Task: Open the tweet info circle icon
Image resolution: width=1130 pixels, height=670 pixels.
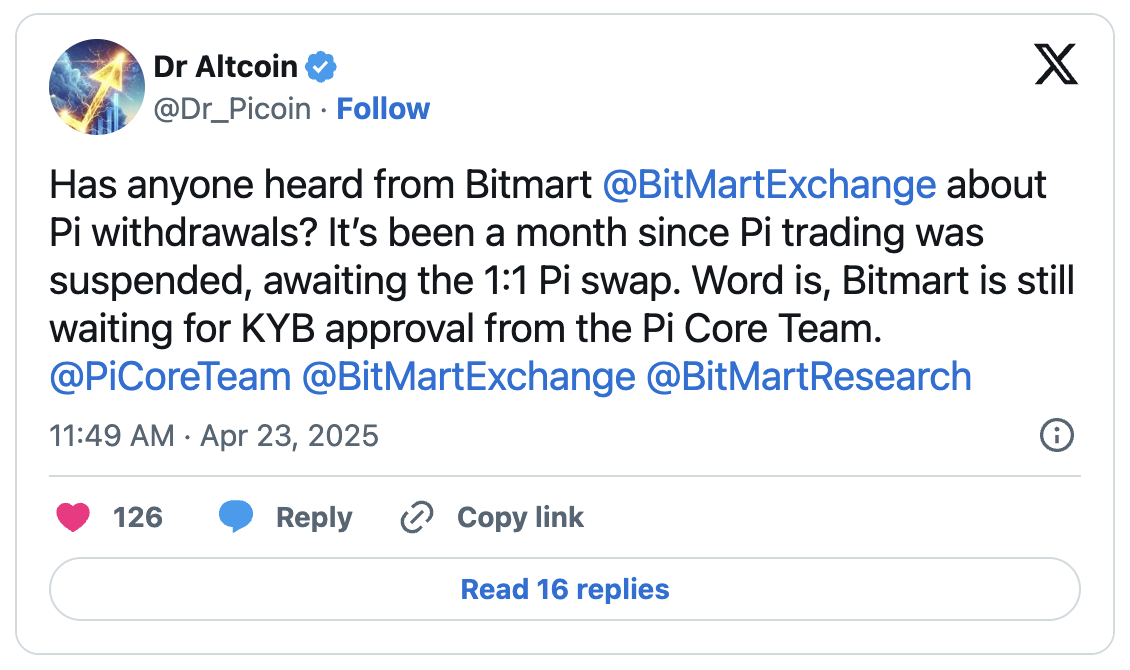Action: pyautogui.click(x=1057, y=435)
